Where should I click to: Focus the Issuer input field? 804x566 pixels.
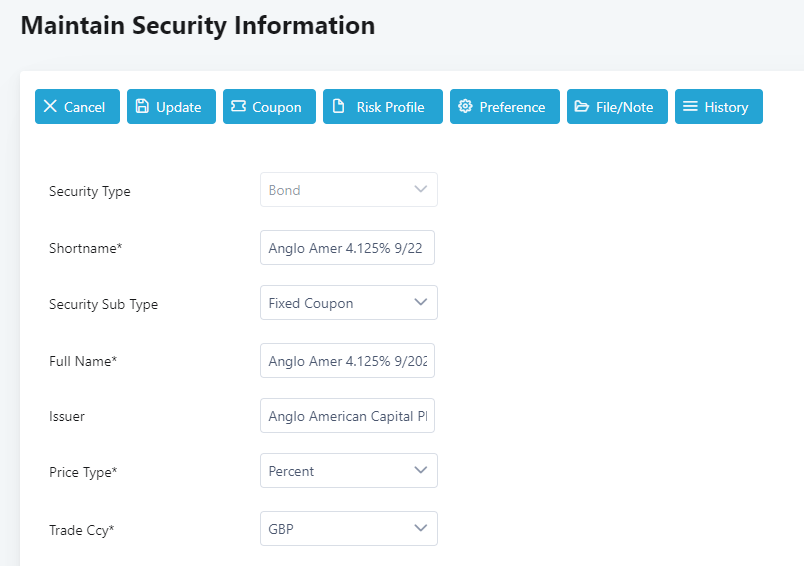coord(347,416)
